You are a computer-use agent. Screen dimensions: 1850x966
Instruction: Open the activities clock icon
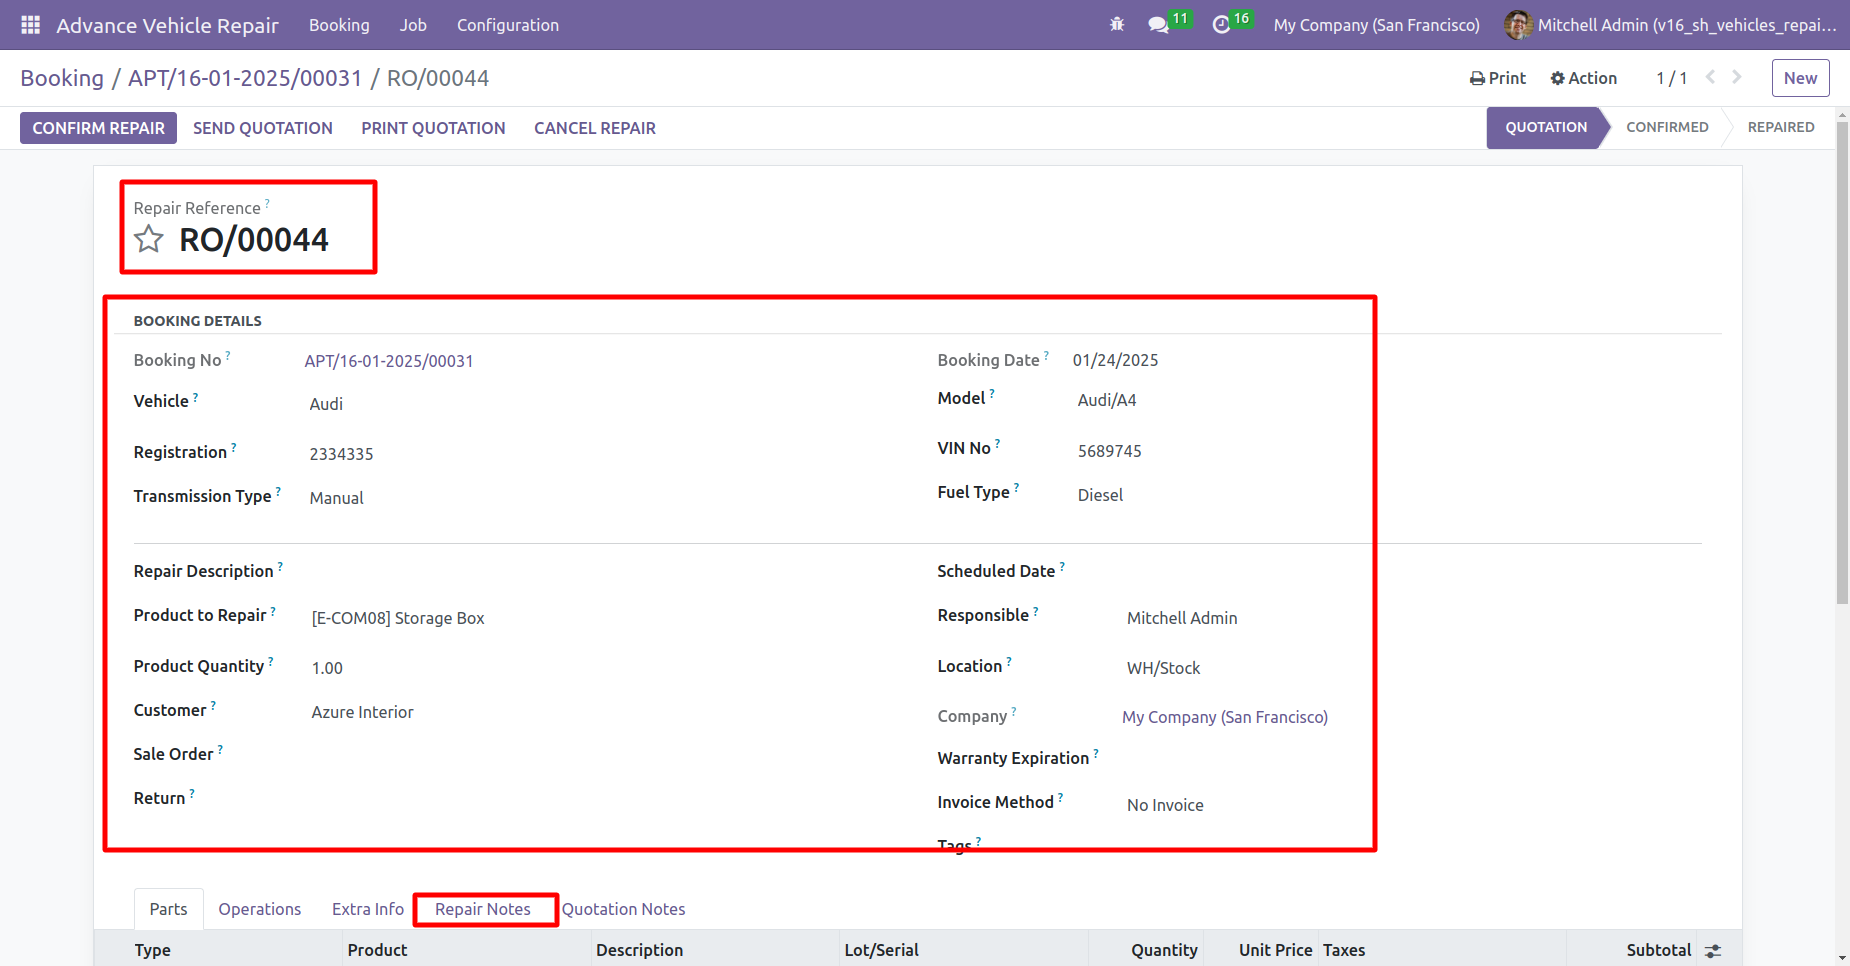click(1221, 25)
